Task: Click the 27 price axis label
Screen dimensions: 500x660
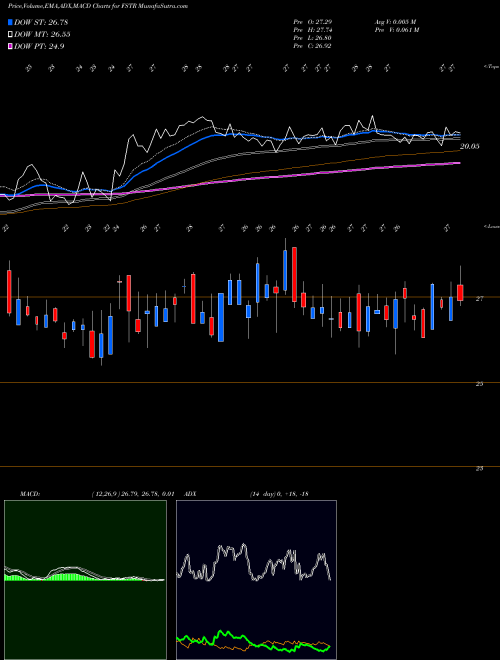Action: 479,298
